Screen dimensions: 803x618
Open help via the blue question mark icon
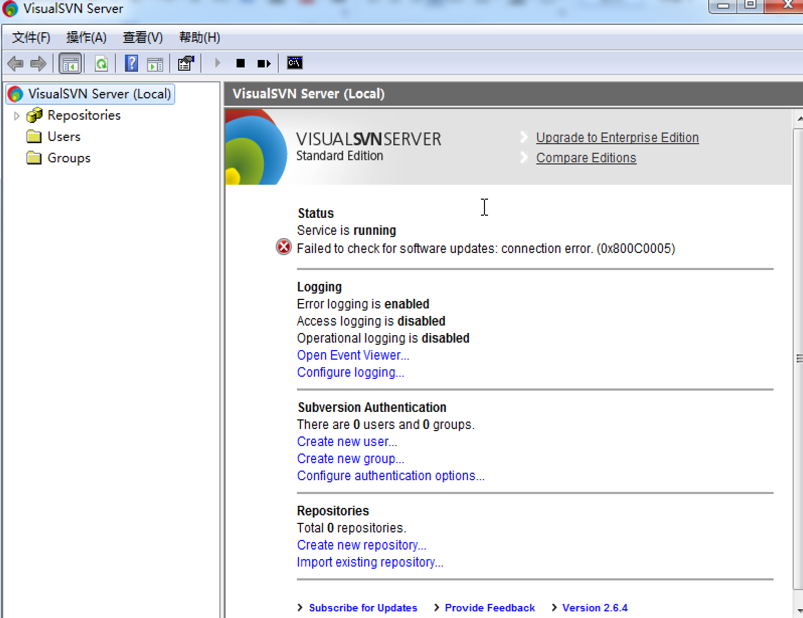coord(132,63)
